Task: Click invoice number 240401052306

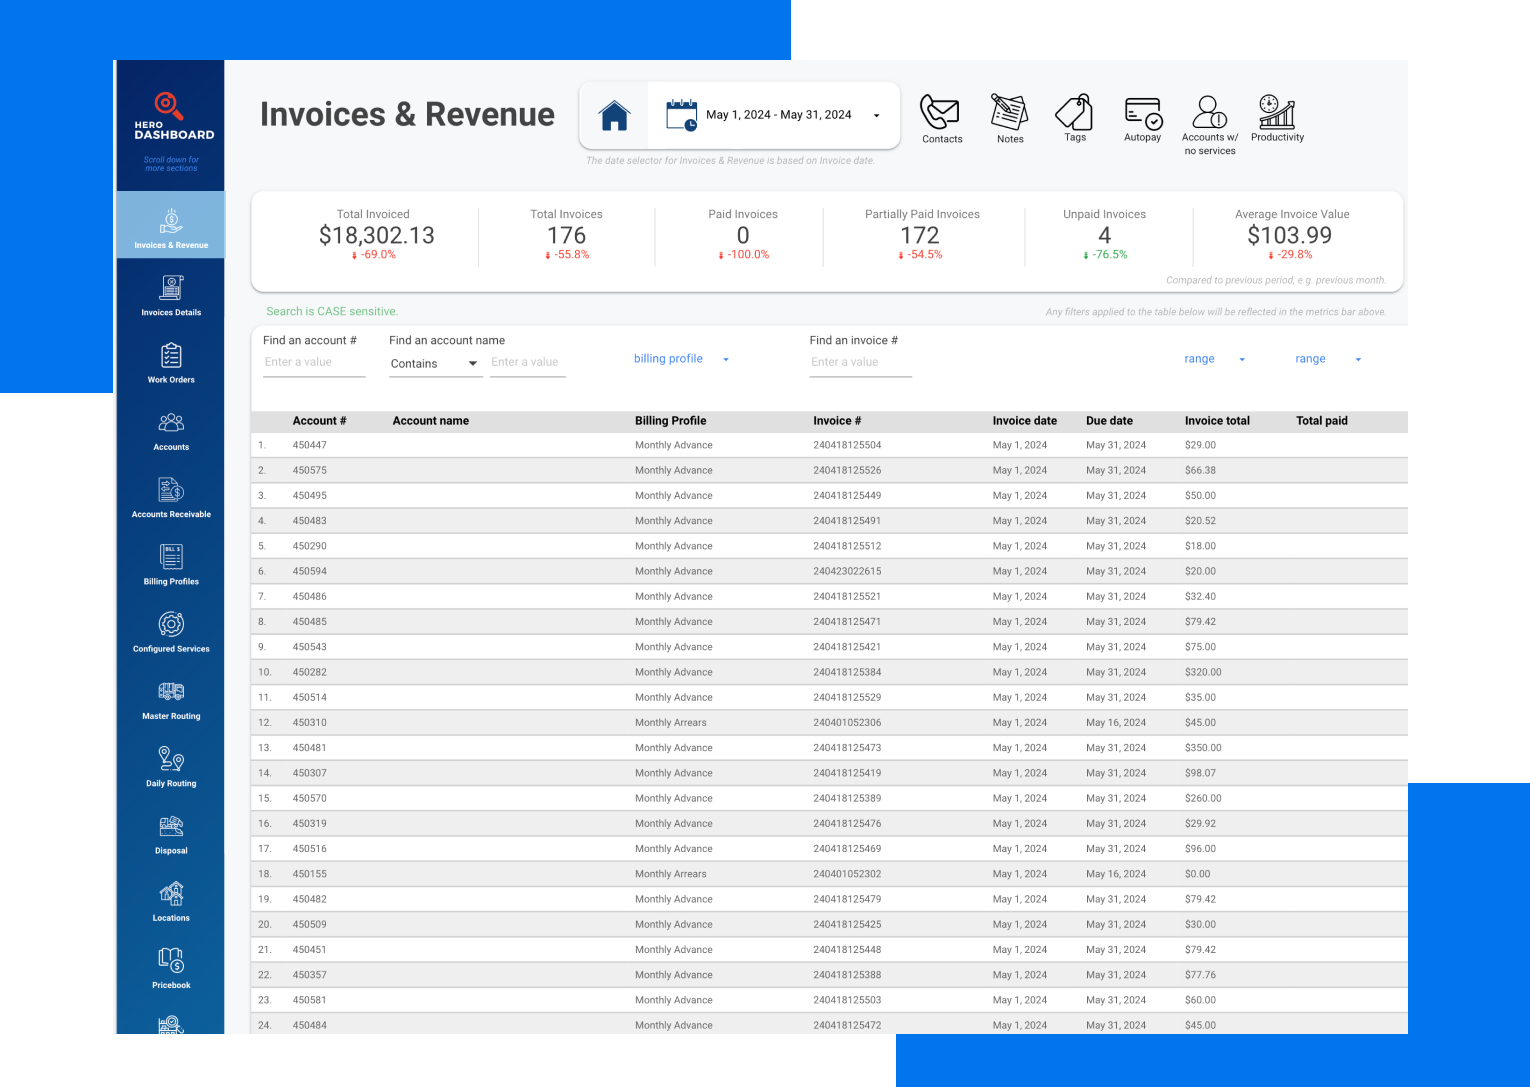Action: tap(847, 722)
